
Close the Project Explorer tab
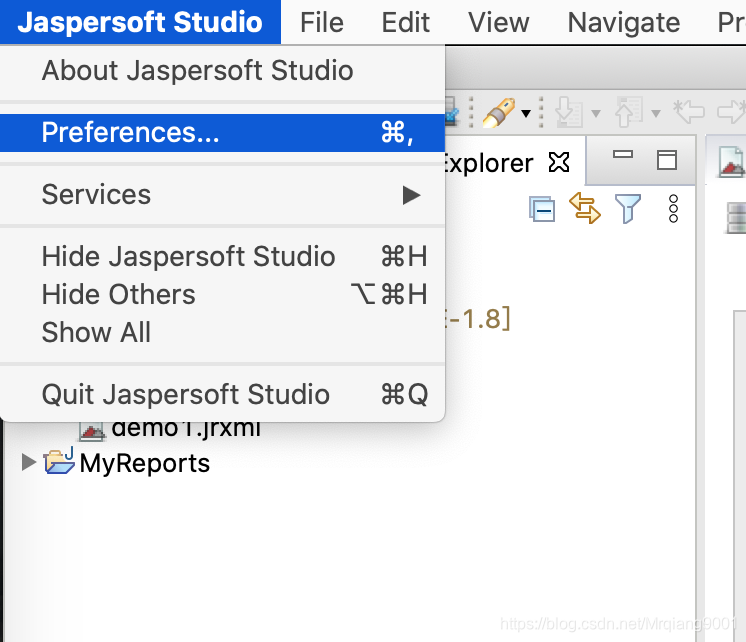pos(559,162)
